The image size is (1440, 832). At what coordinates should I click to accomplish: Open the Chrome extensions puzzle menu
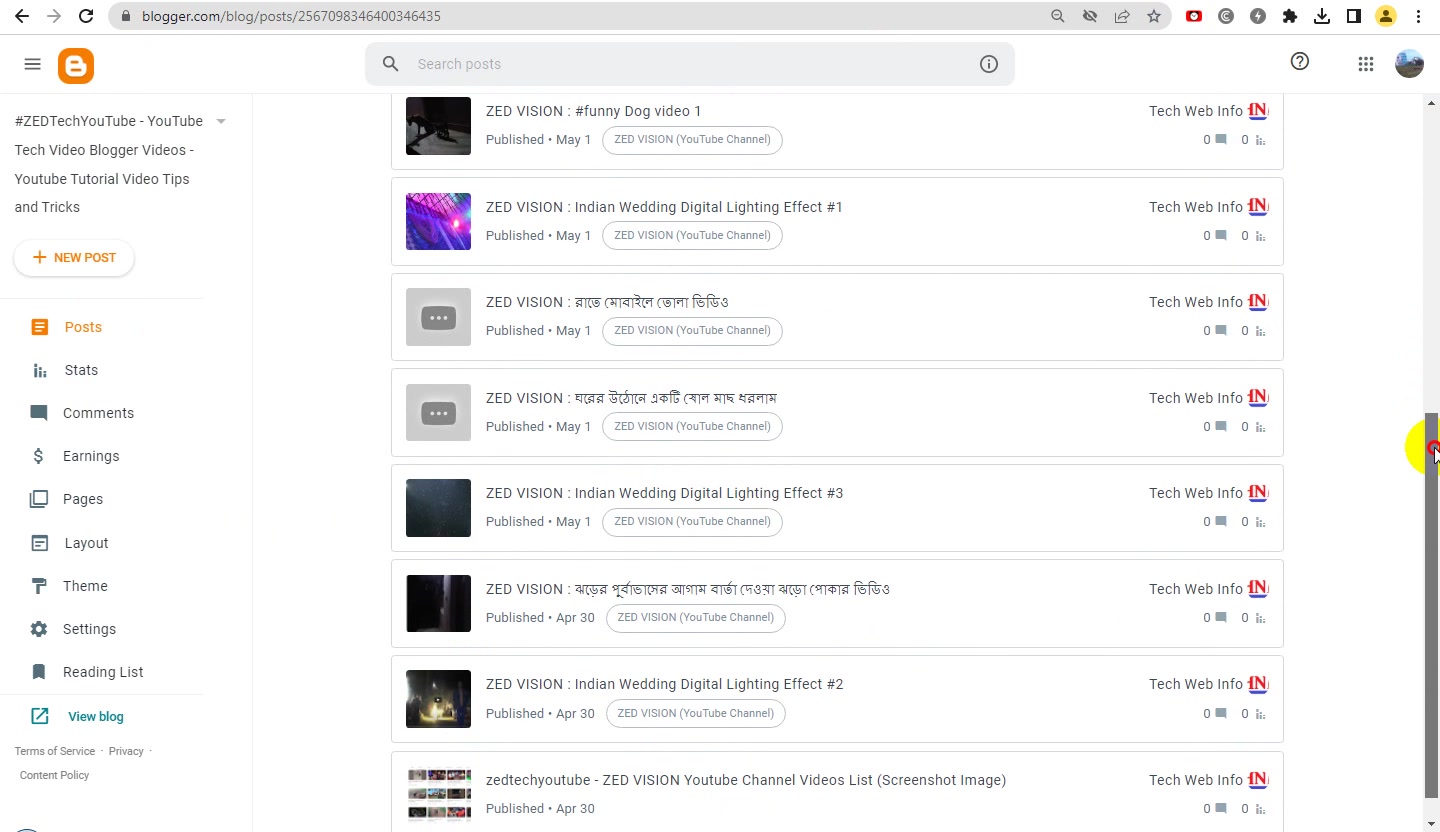pyautogui.click(x=1289, y=16)
